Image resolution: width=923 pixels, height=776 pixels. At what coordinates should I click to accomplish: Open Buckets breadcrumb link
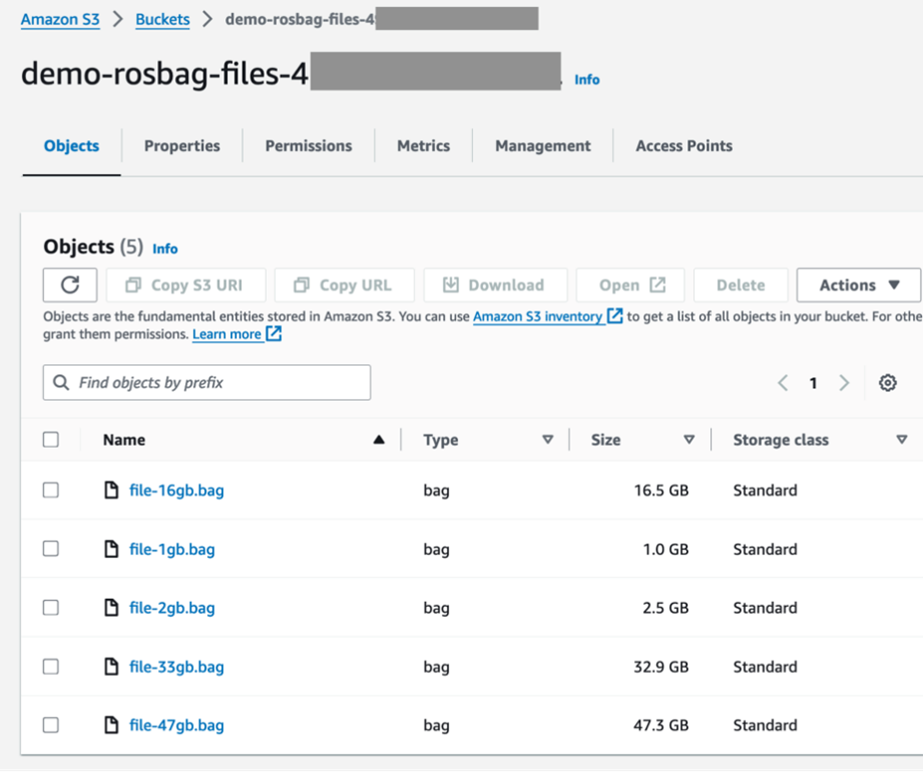[x=162, y=19]
